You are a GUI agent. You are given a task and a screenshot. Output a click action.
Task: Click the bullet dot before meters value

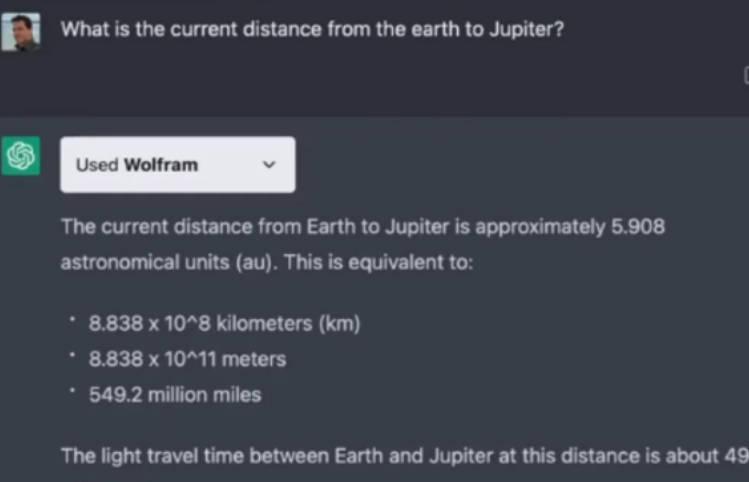[72, 356]
